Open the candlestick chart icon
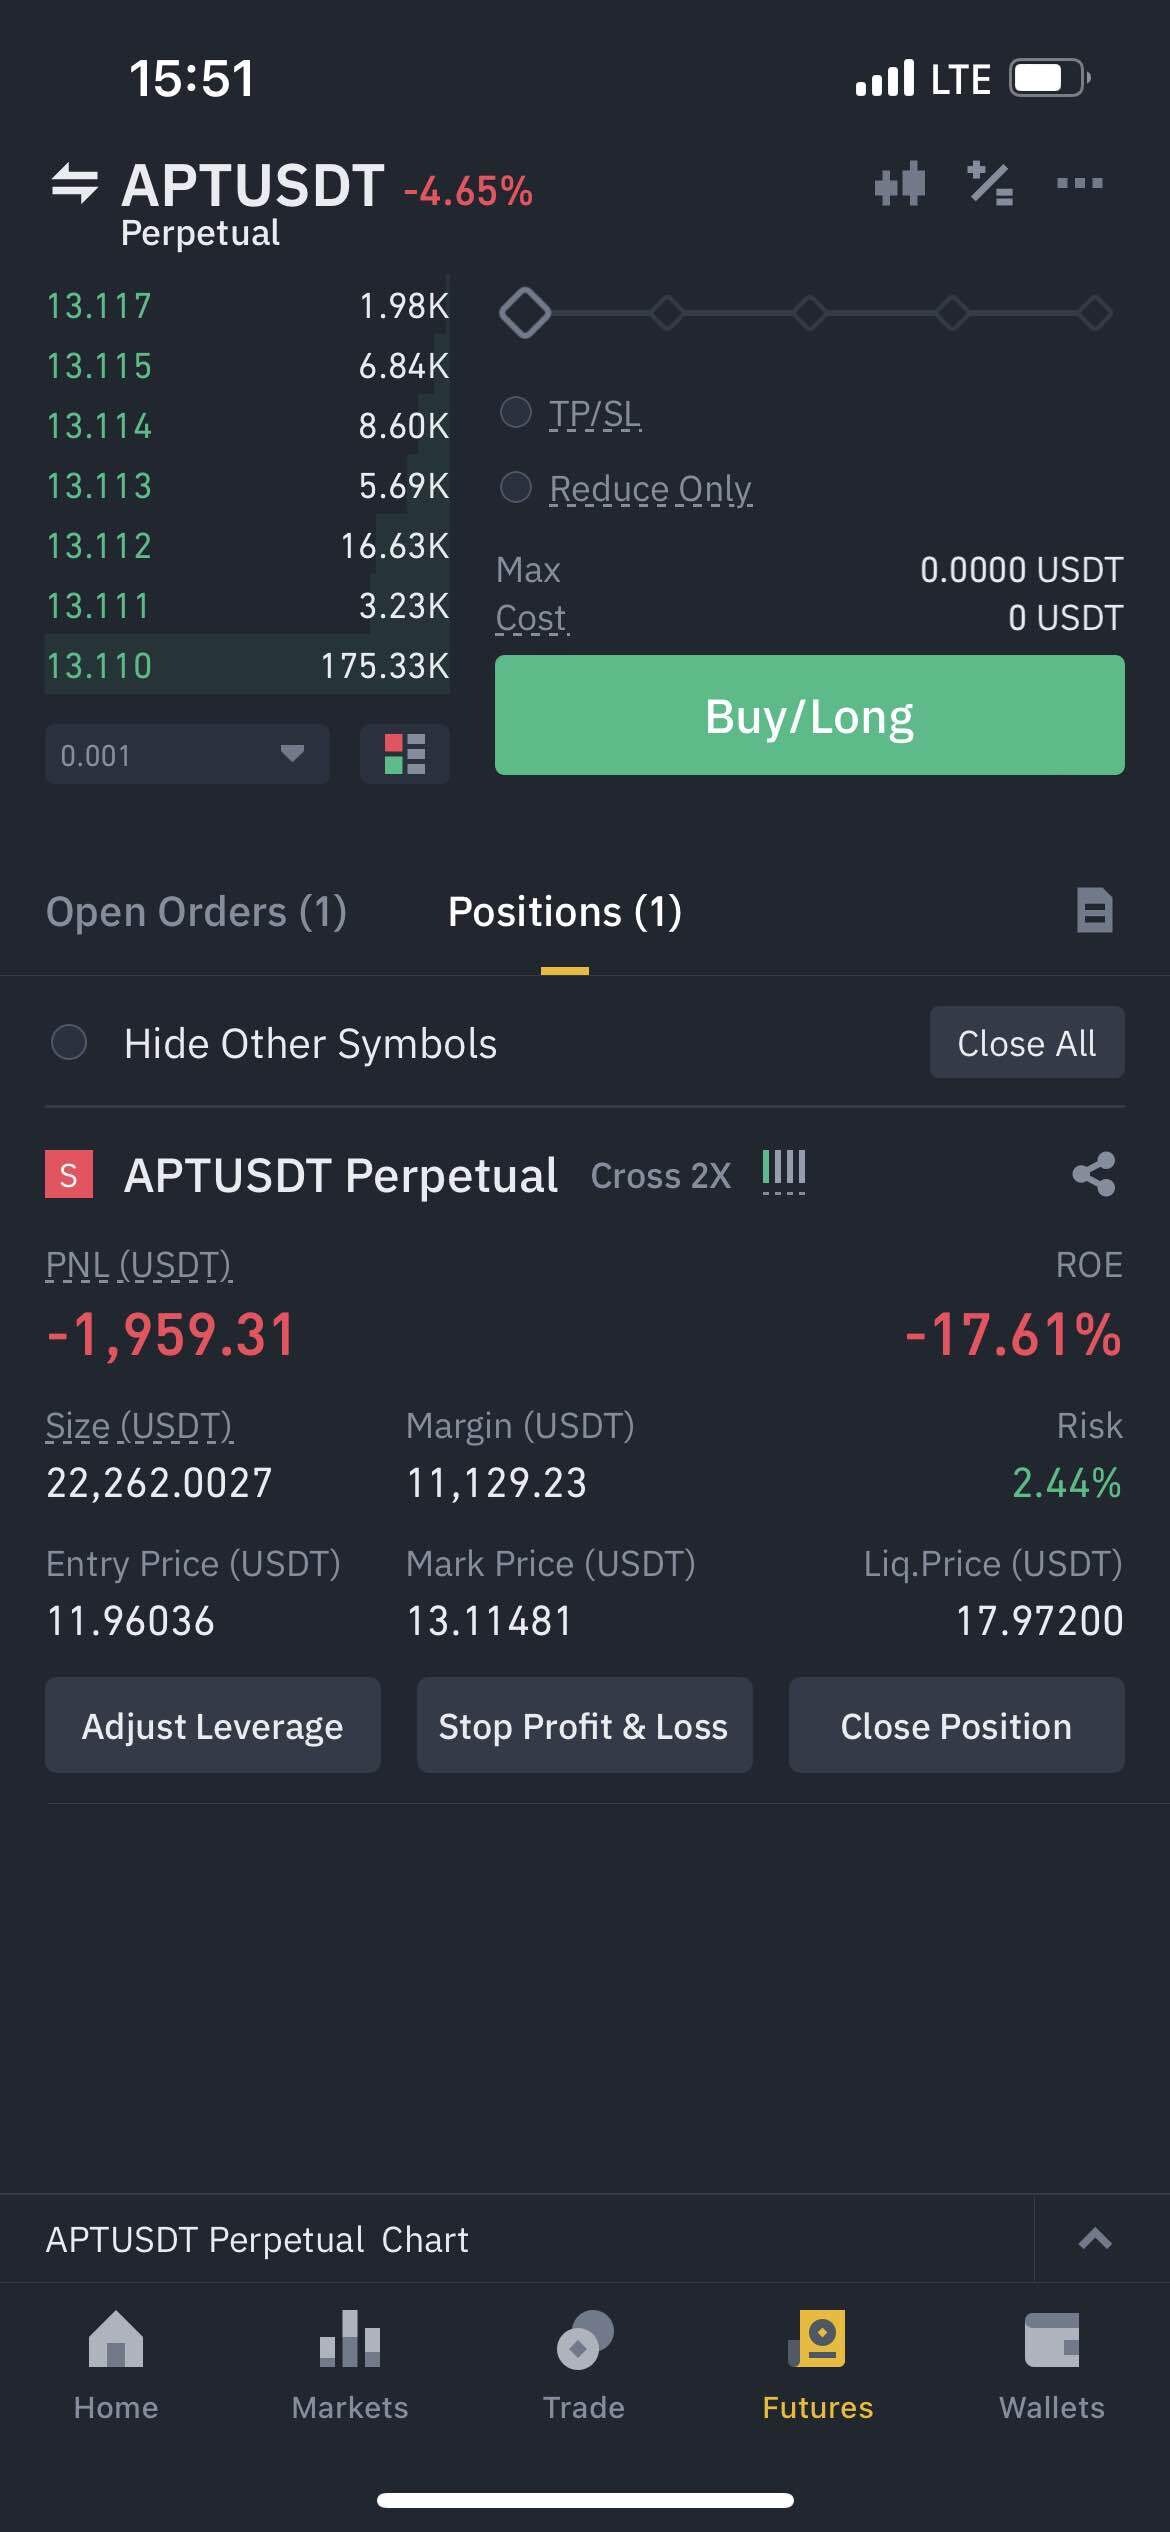Viewport: 1170px width, 2532px height. coord(899,184)
